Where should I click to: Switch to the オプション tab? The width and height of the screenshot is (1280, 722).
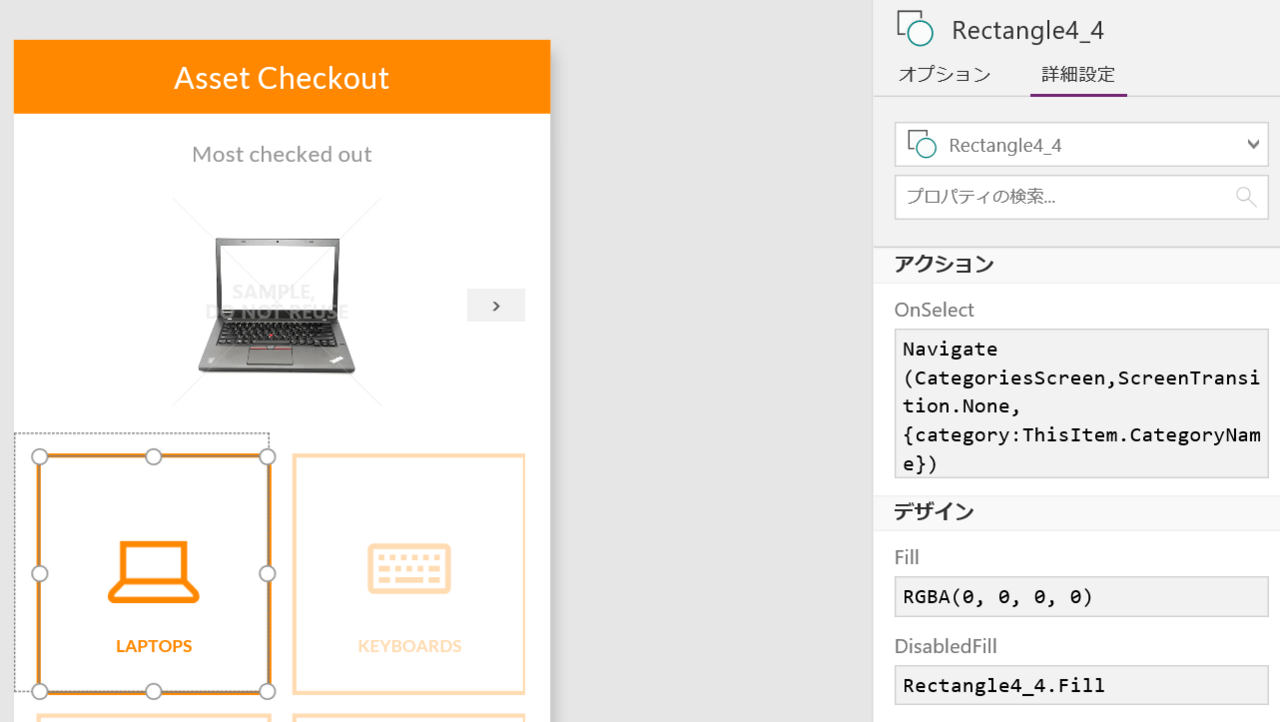coord(944,74)
